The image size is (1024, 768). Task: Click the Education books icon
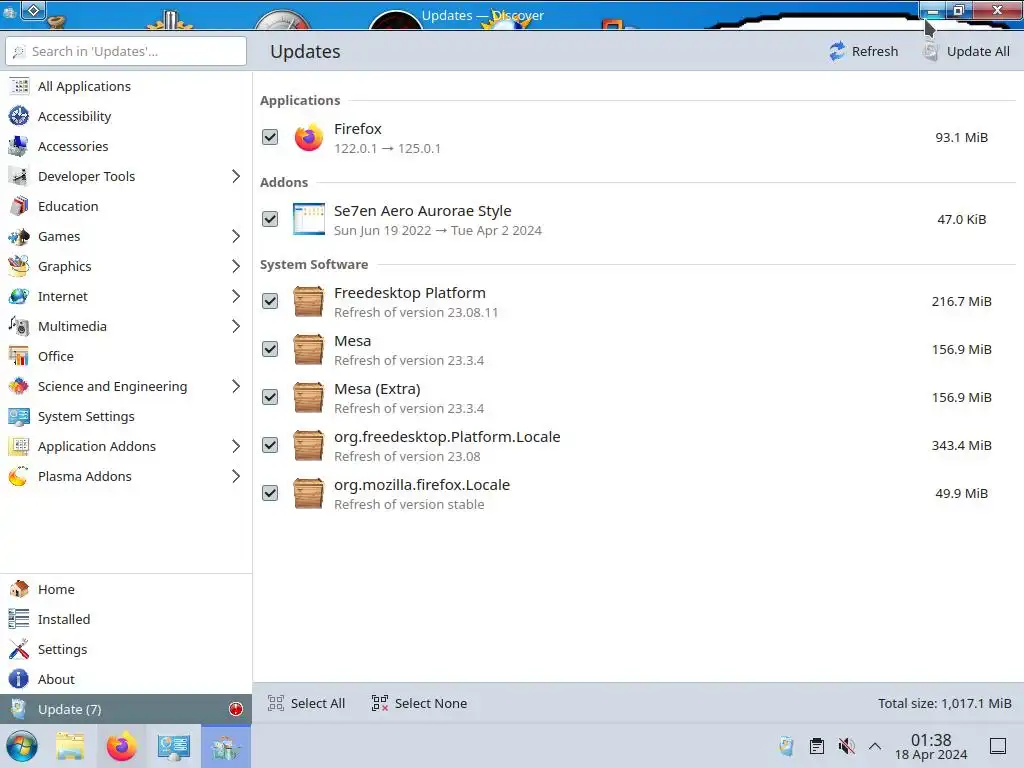point(19,206)
